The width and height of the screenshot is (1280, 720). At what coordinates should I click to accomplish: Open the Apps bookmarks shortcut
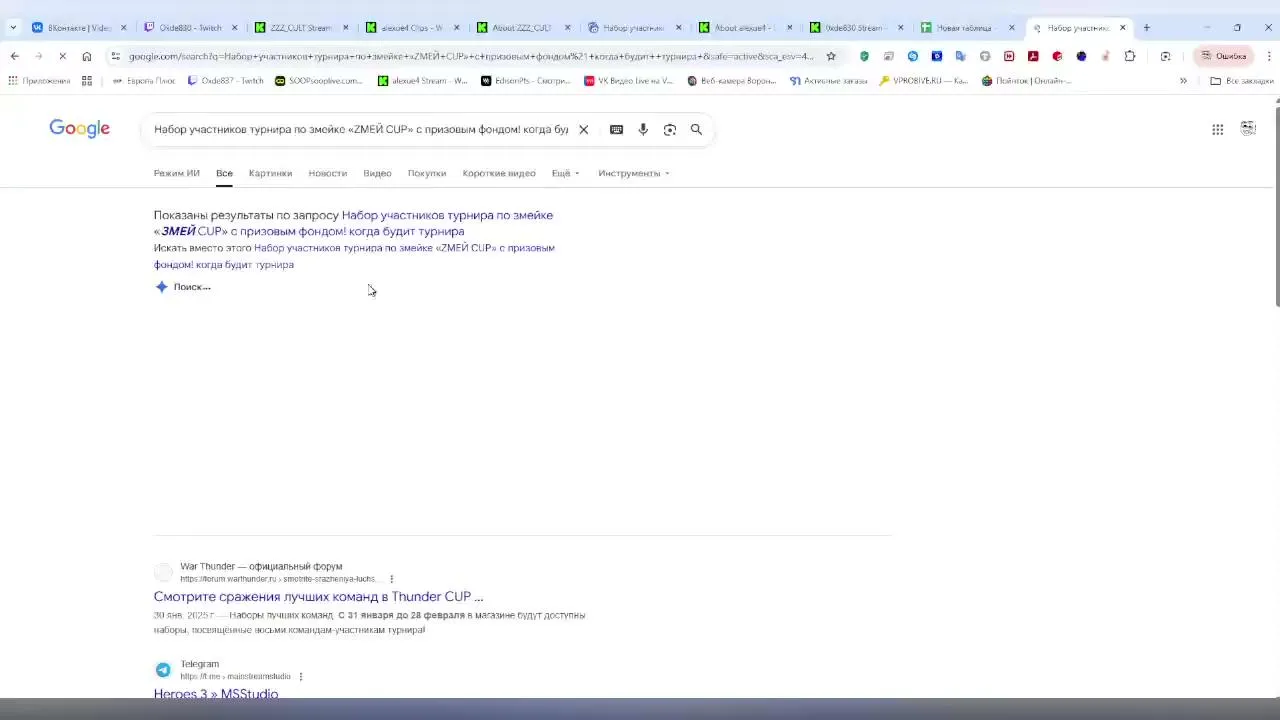pyautogui.click(x=39, y=81)
